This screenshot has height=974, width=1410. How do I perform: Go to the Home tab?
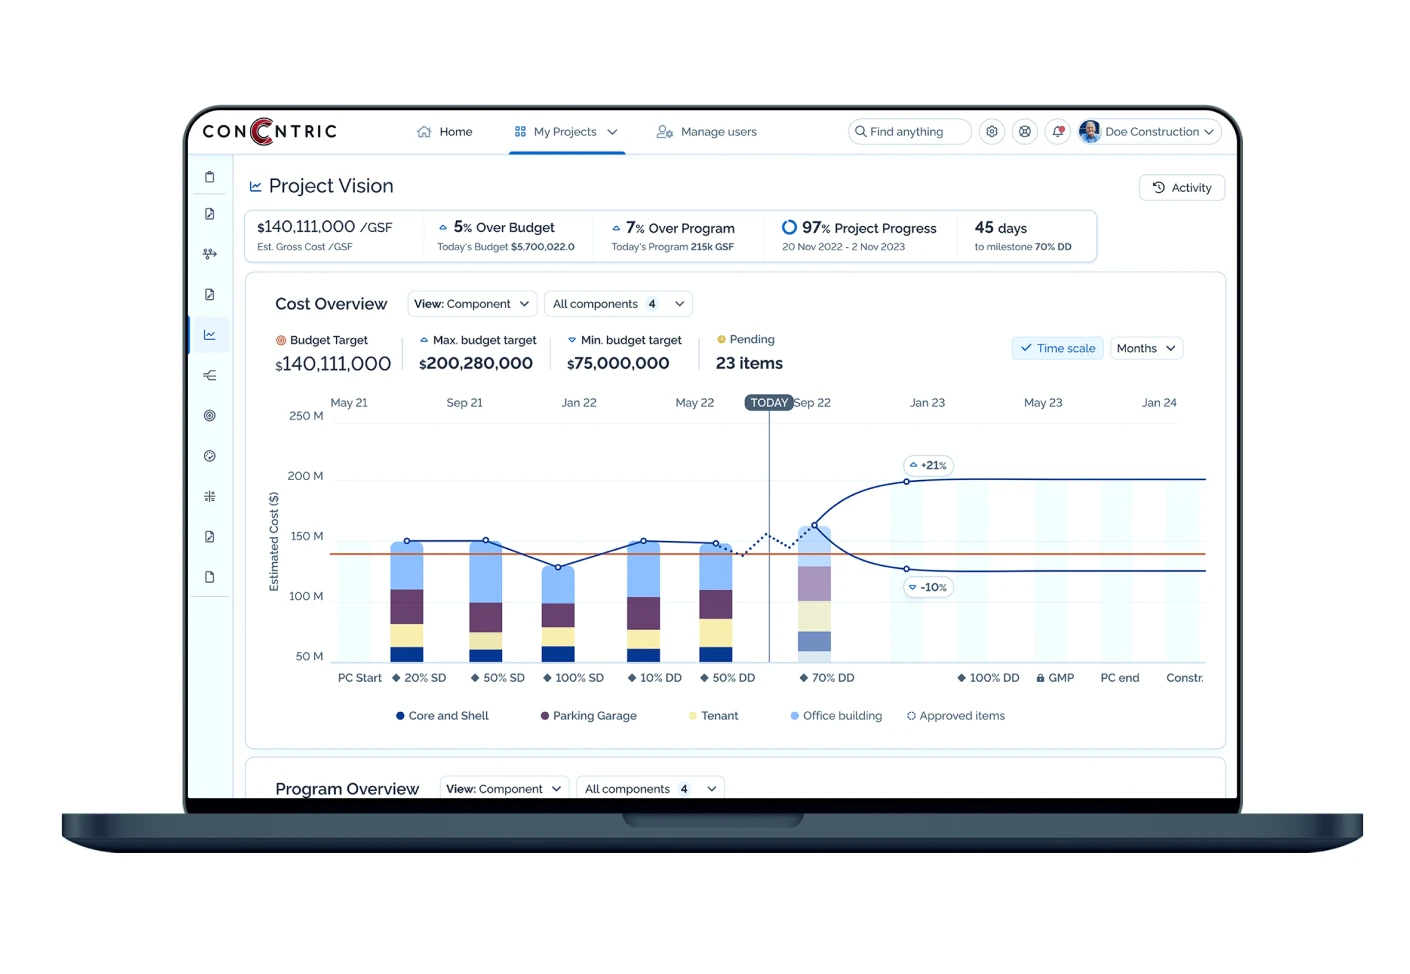coord(445,132)
